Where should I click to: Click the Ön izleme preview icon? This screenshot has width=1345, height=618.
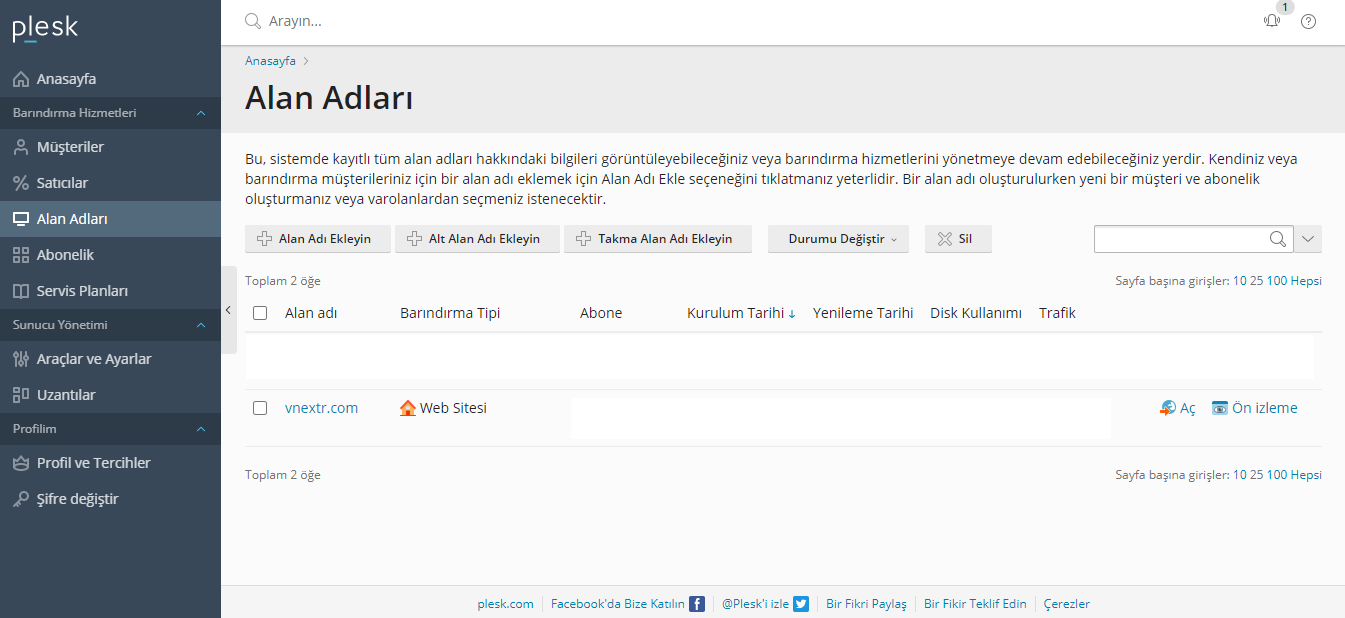1220,408
